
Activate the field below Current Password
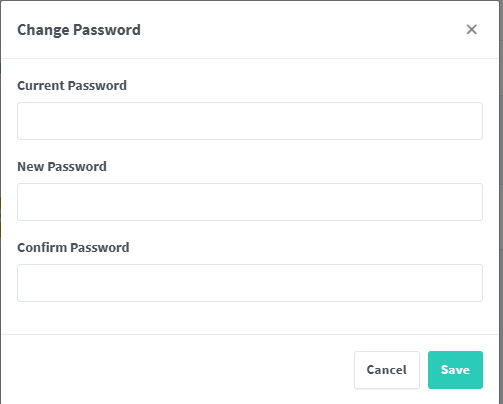[x=250, y=121]
